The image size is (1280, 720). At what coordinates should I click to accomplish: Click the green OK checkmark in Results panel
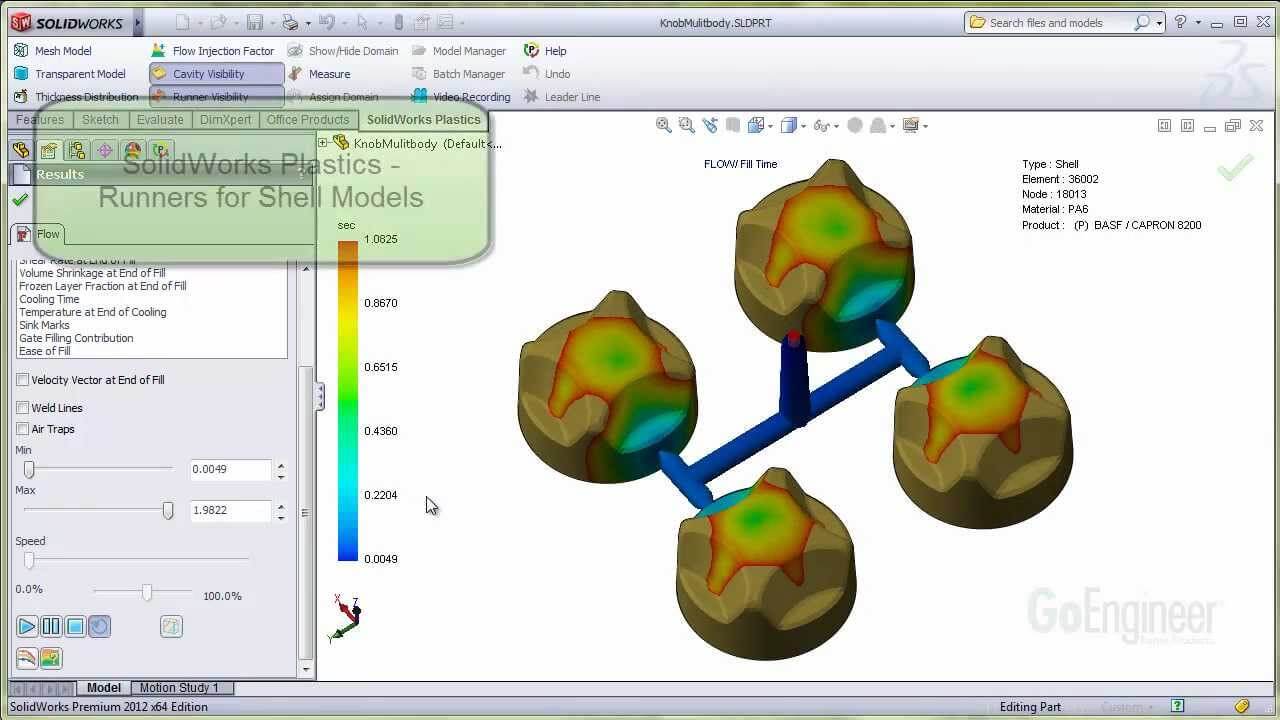pos(19,200)
